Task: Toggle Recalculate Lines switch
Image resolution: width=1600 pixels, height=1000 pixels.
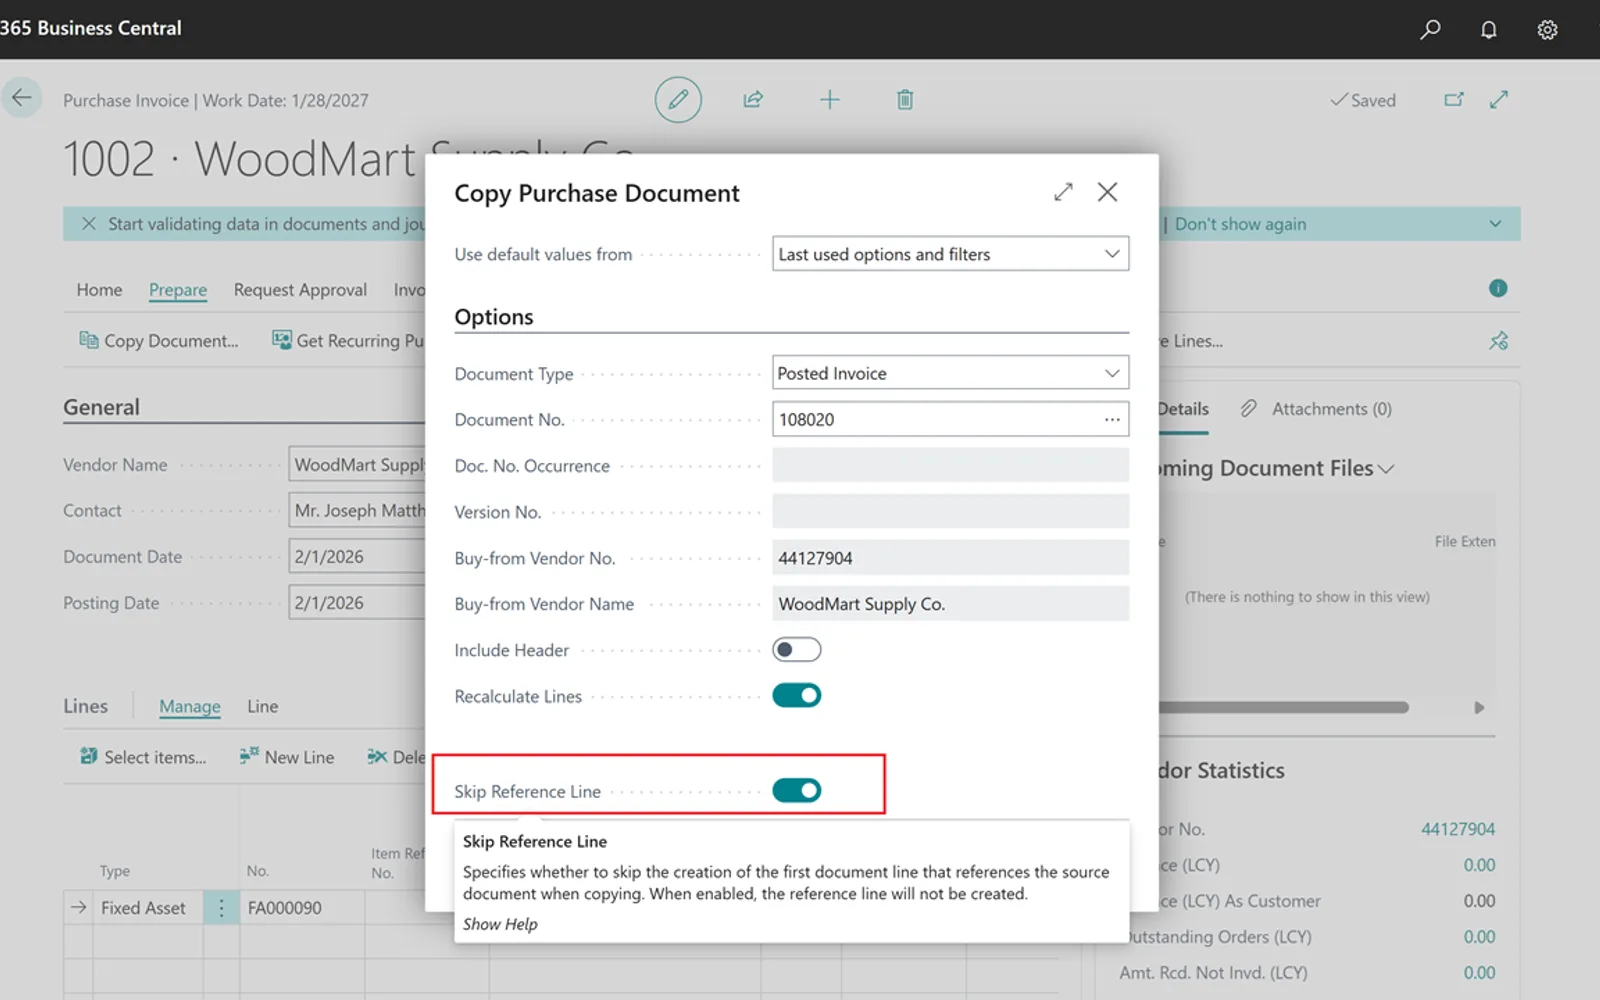Action: (x=797, y=696)
